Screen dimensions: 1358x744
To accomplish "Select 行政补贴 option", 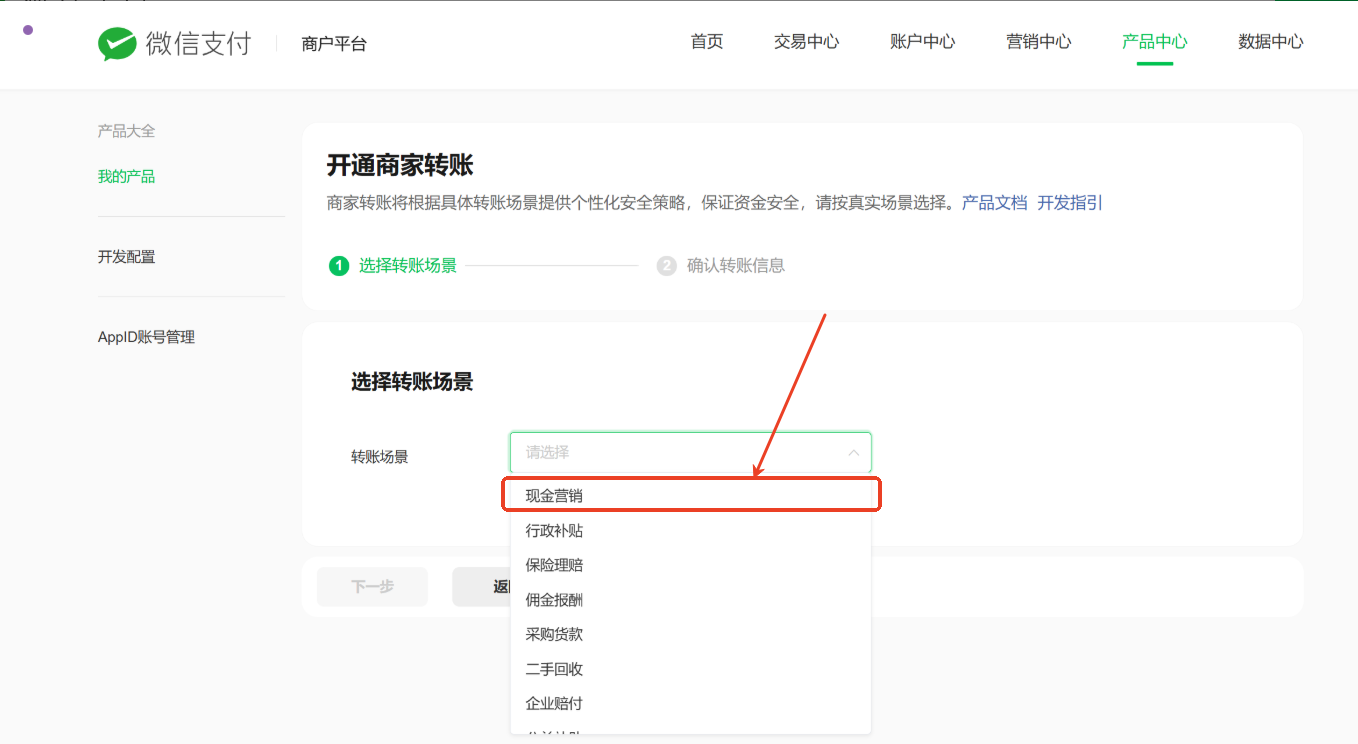I will tap(690, 530).
